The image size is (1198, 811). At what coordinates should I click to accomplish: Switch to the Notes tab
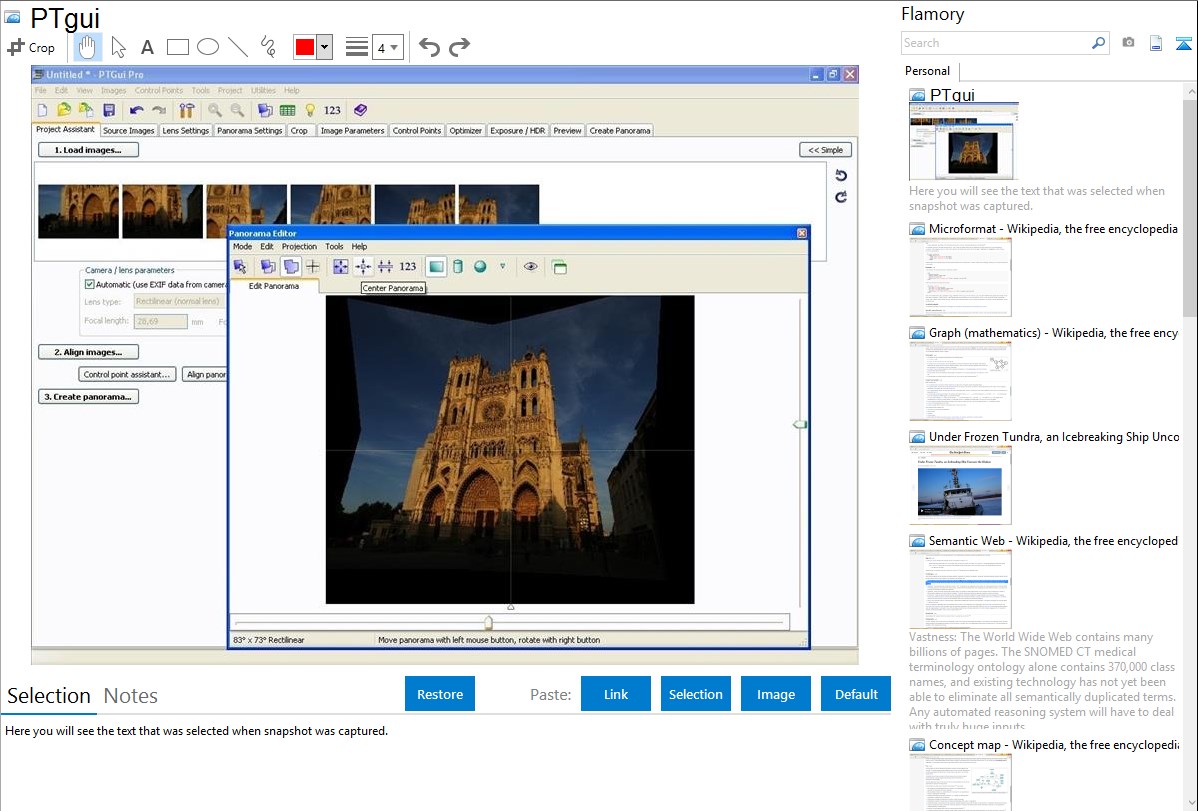(x=131, y=696)
